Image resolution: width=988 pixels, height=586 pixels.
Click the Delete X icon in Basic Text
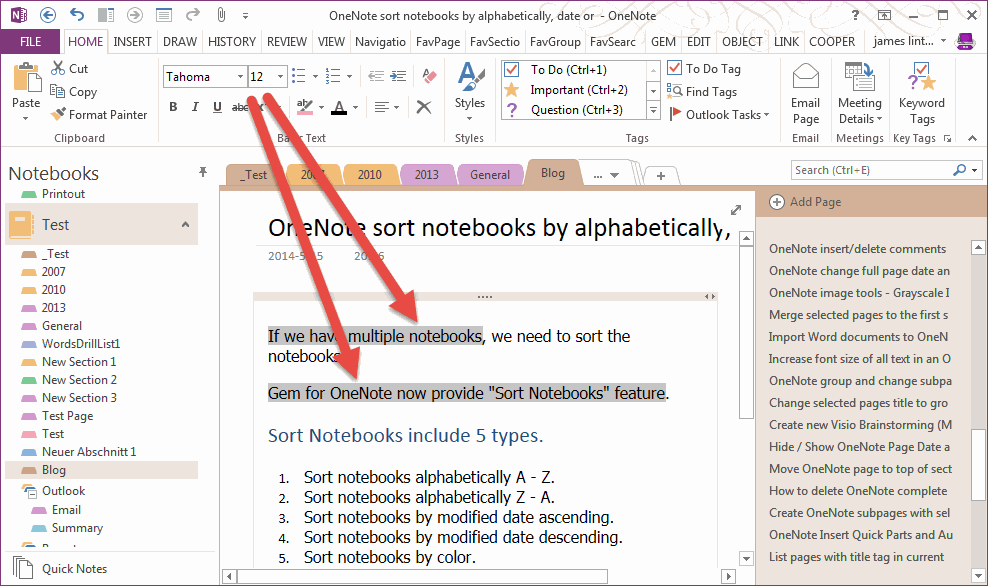click(424, 107)
